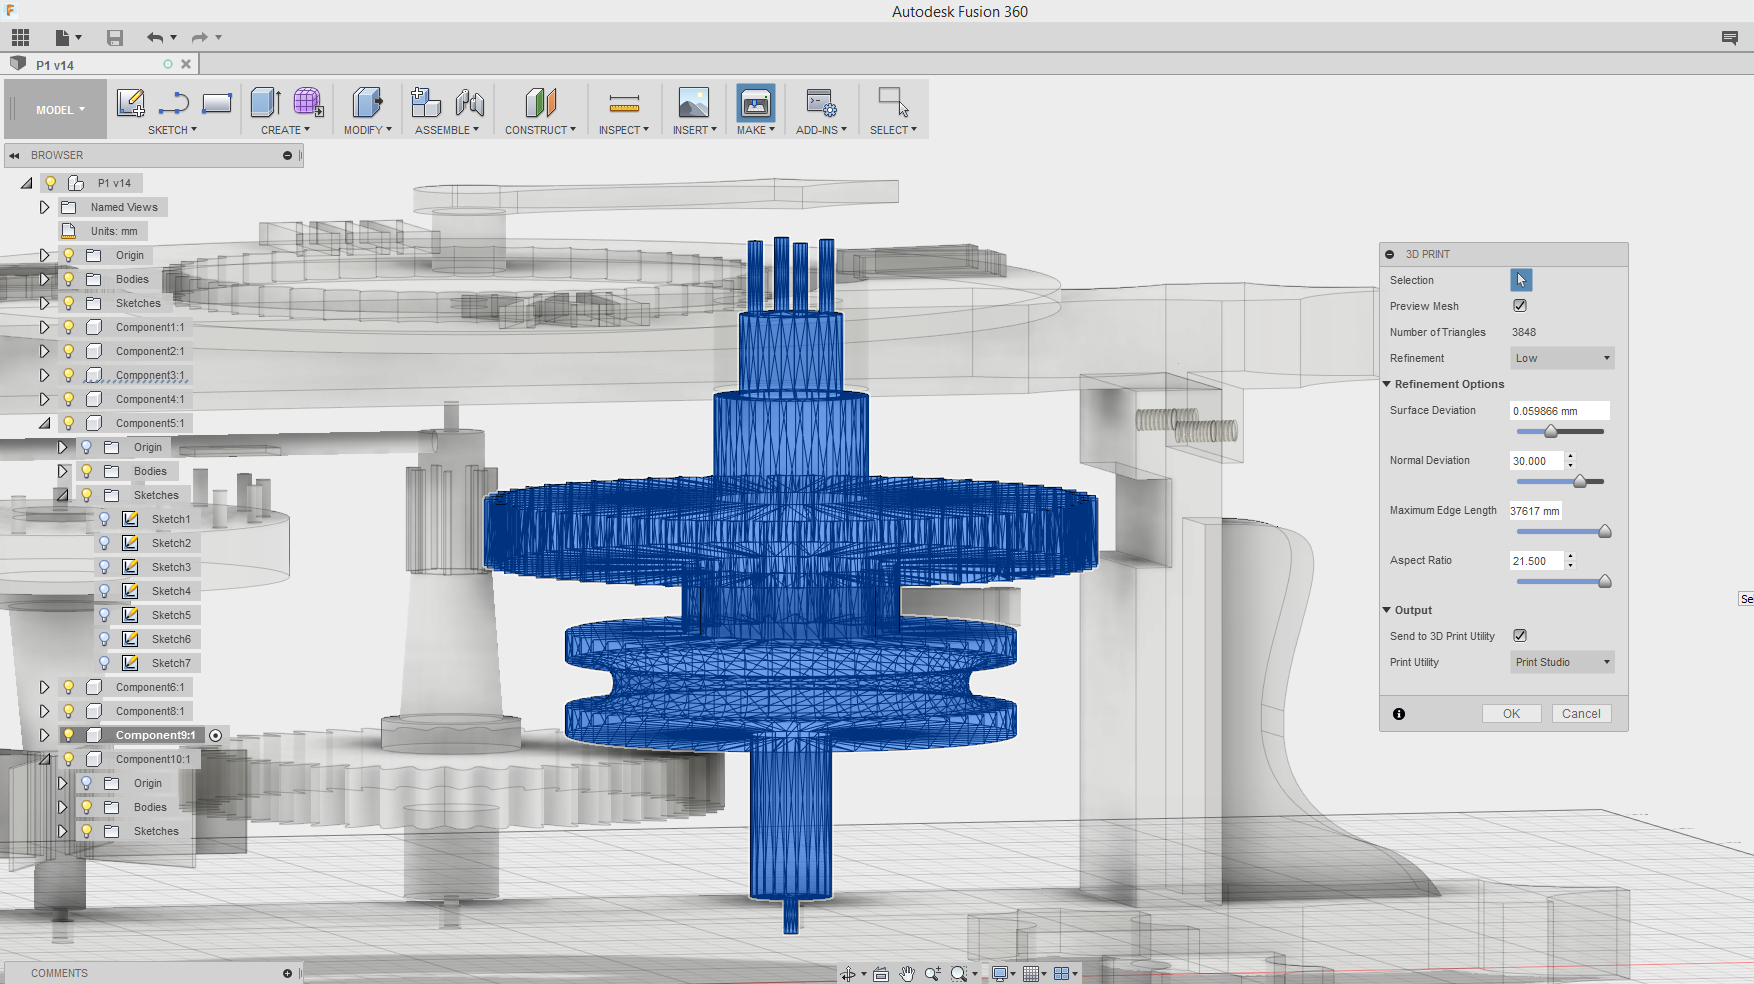This screenshot has height=984, width=1754.
Task: Select the Create Sketch tool icon
Action: pos(131,103)
